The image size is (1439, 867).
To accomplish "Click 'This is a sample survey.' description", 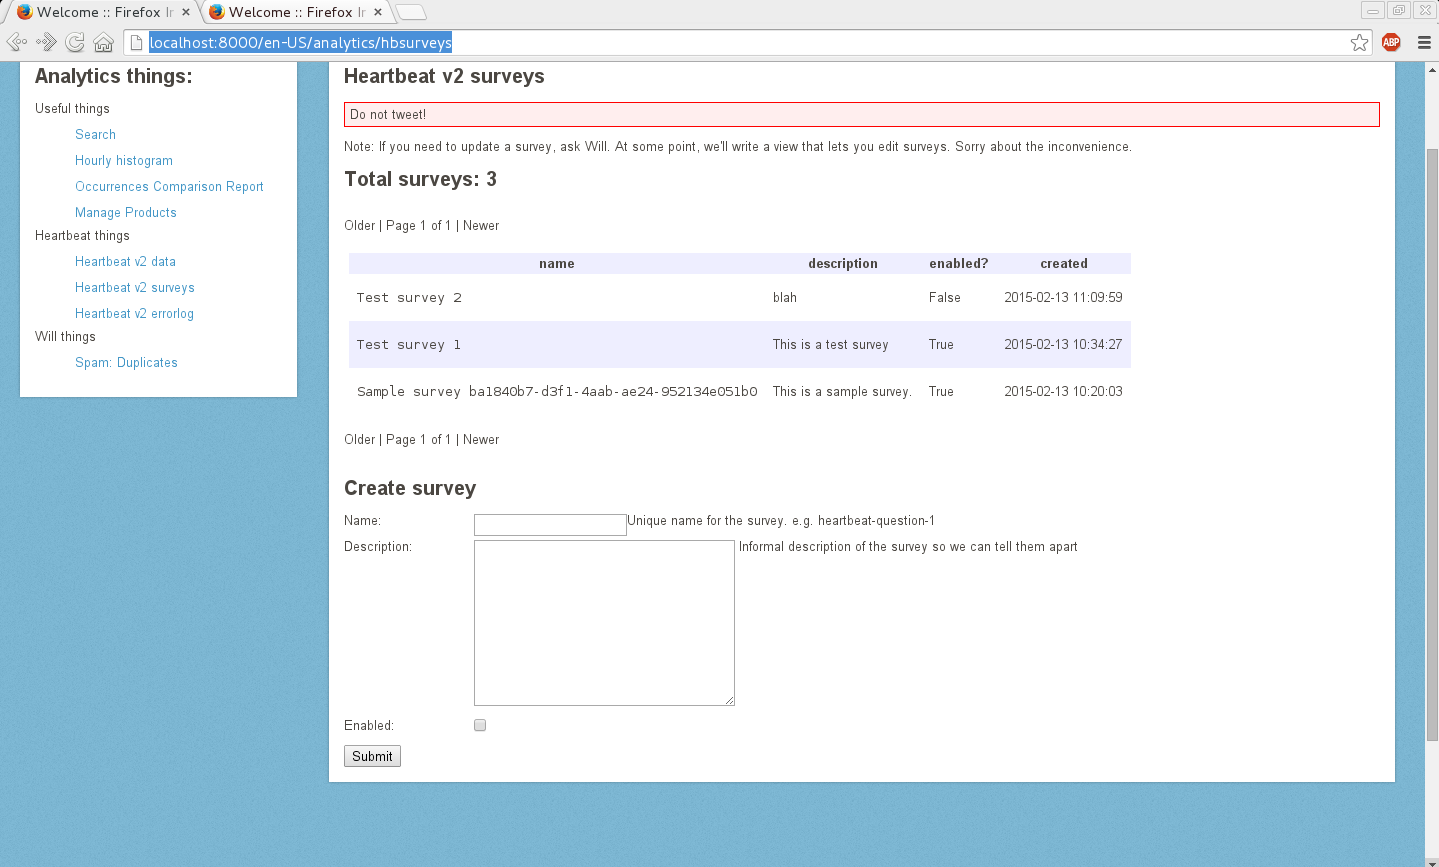I will (x=842, y=392).
